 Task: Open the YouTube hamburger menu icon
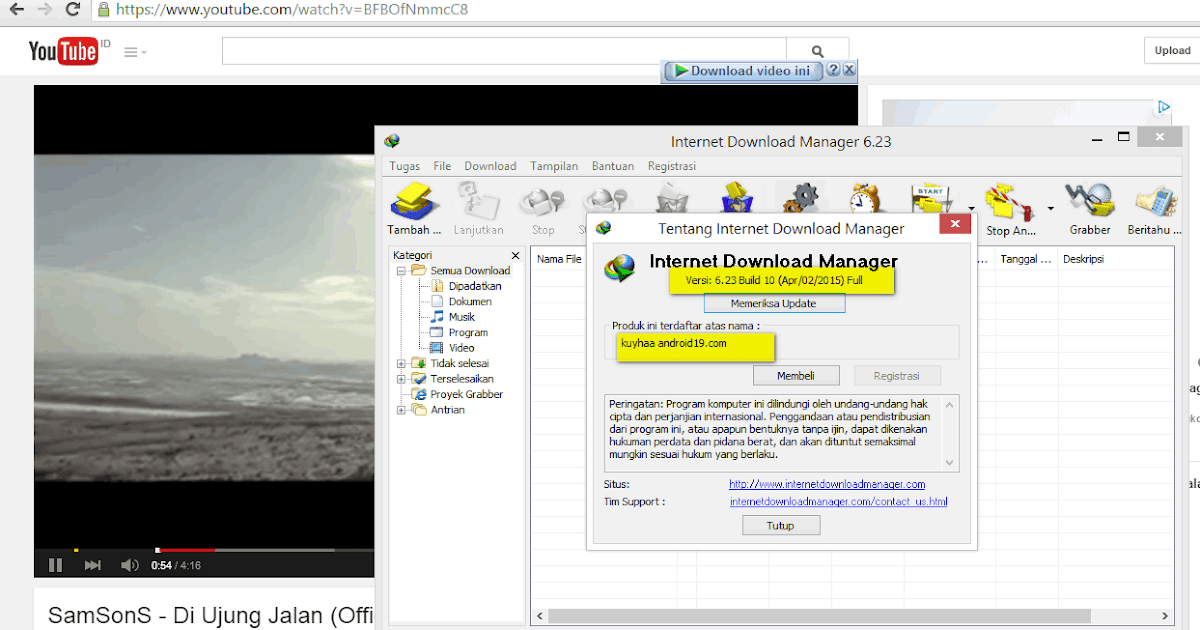coord(130,50)
